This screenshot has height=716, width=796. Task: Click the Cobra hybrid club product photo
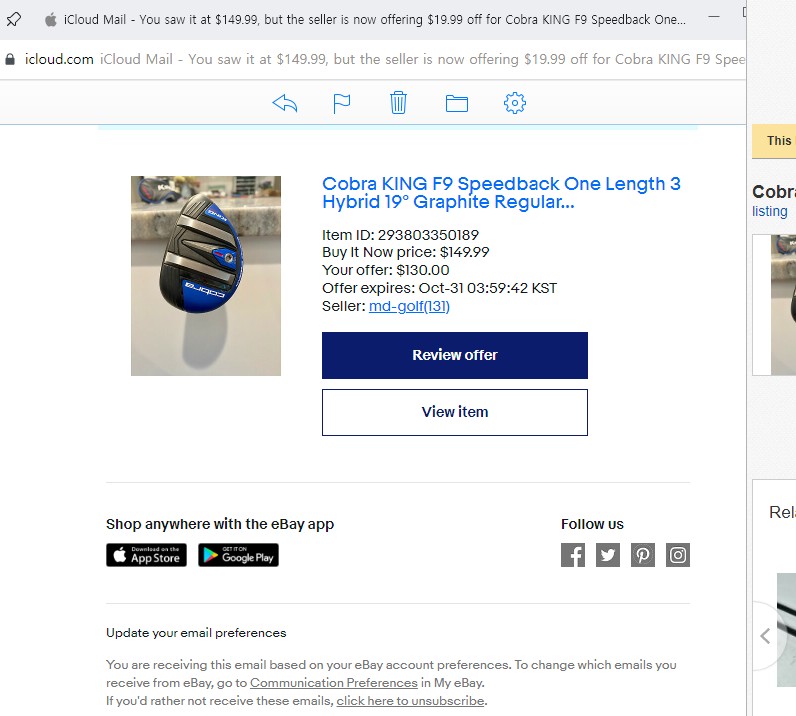pos(206,276)
